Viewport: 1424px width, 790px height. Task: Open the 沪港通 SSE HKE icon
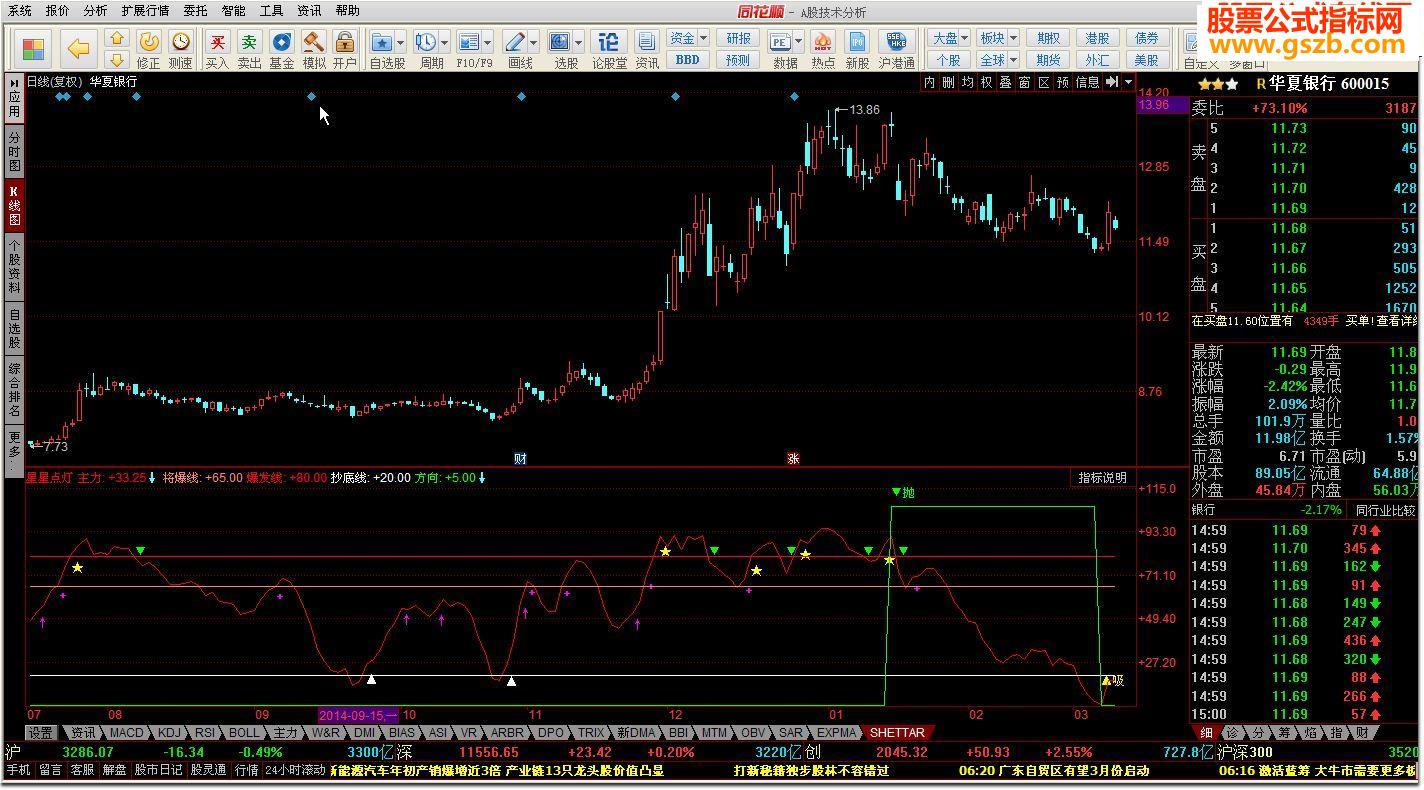click(x=897, y=42)
